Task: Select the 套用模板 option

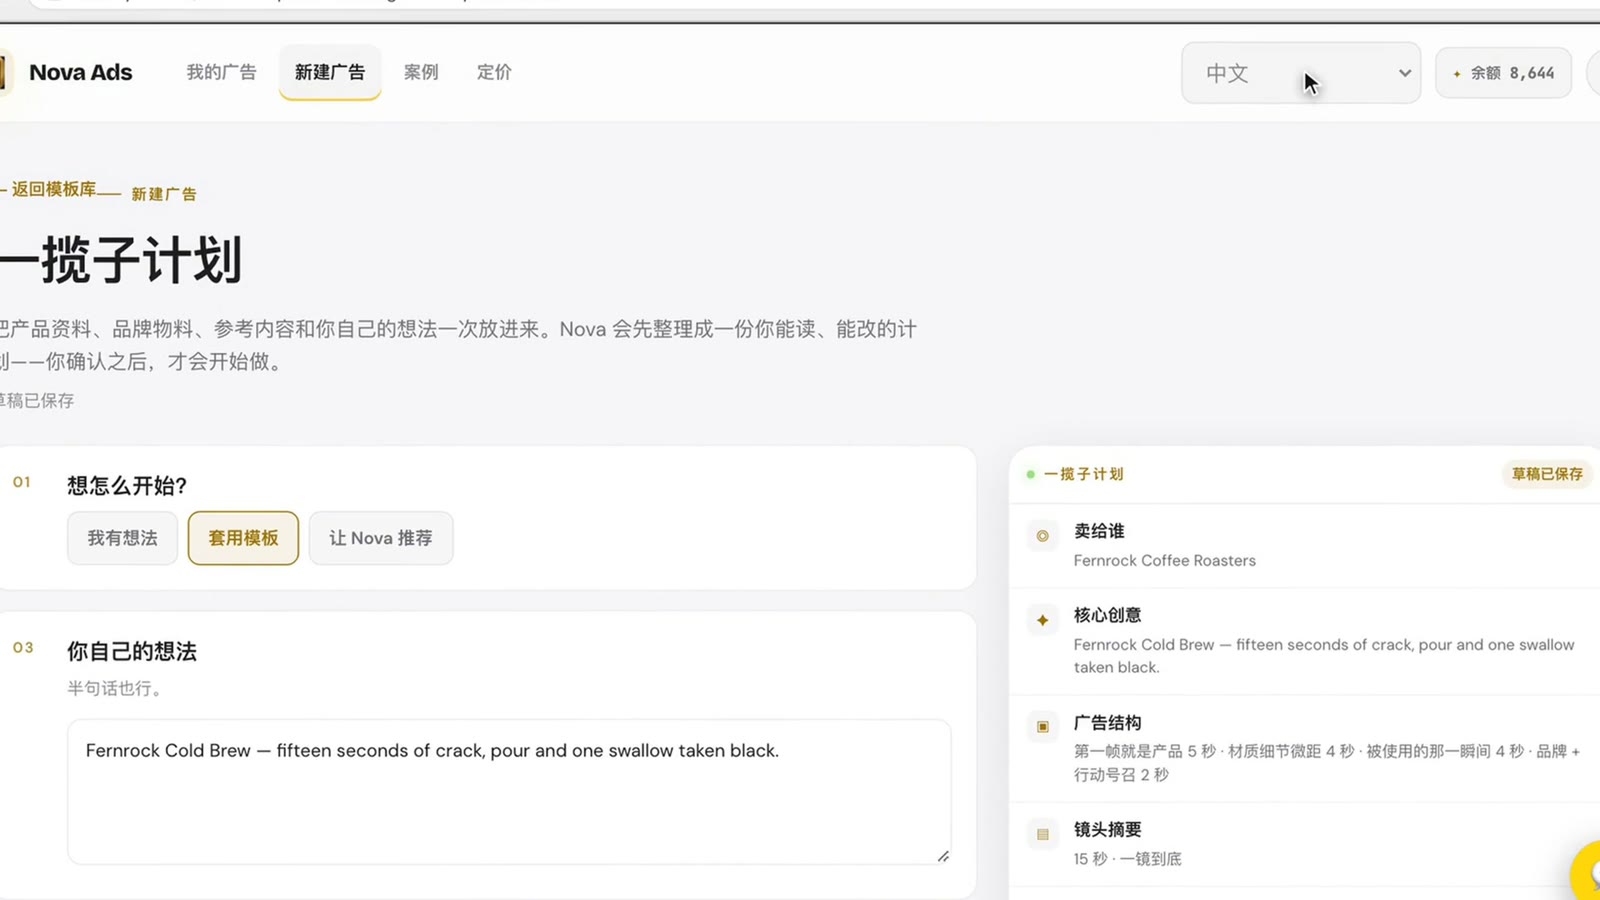Action: [243, 538]
